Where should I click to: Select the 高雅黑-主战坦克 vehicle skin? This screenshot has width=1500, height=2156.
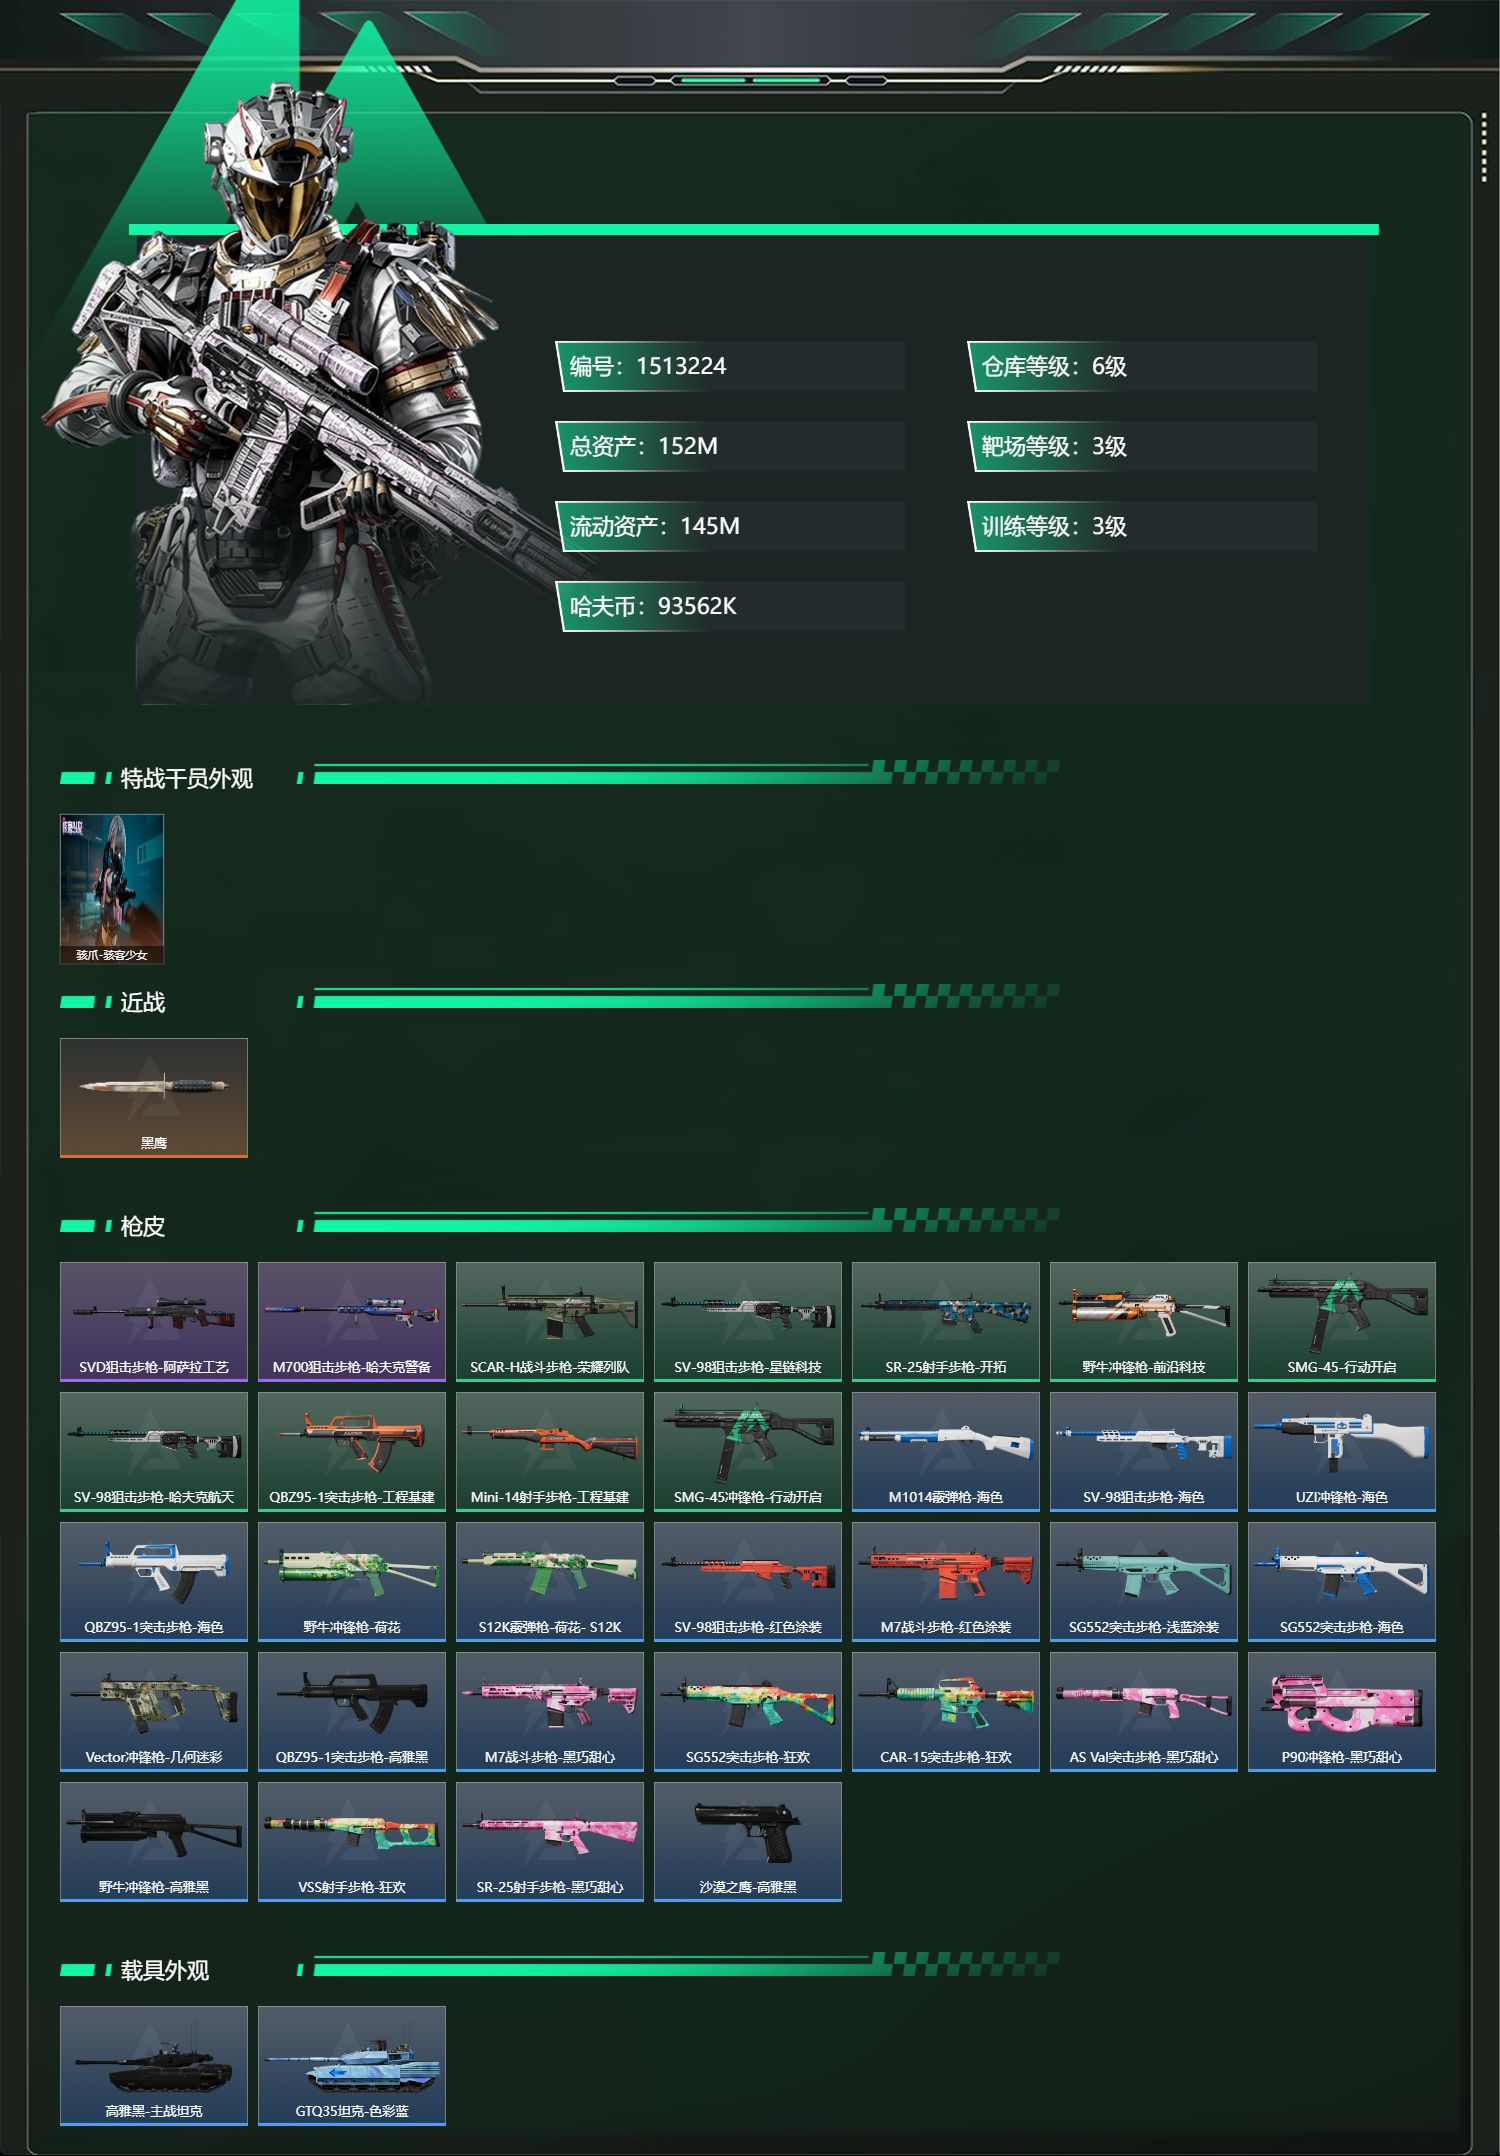pos(154,2066)
